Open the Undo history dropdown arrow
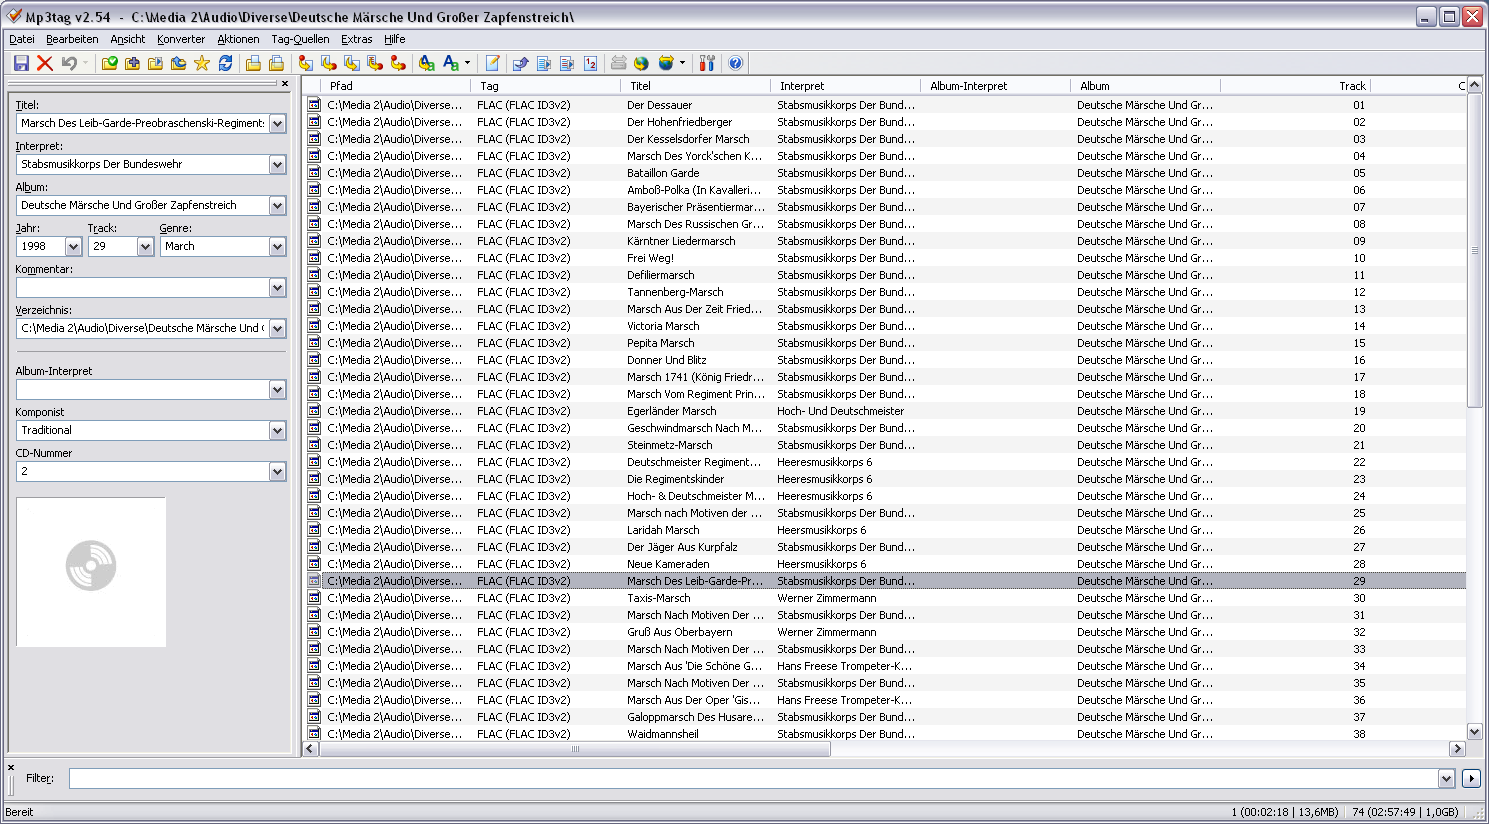Screen dimensions: 1489x824 coord(85,63)
